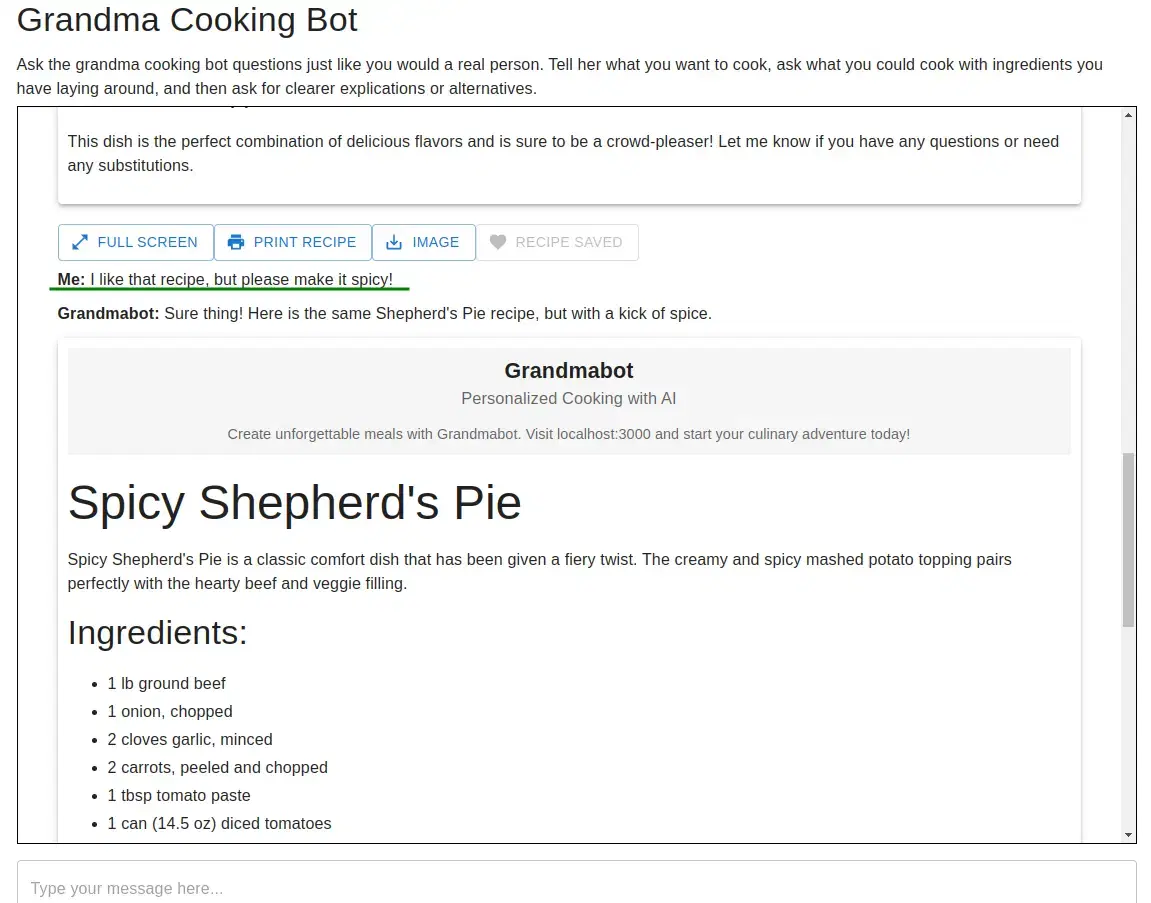The height and width of the screenshot is (903, 1151).
Task: Click the heart icon on Recipe Saved
Action: coord(498,242)
